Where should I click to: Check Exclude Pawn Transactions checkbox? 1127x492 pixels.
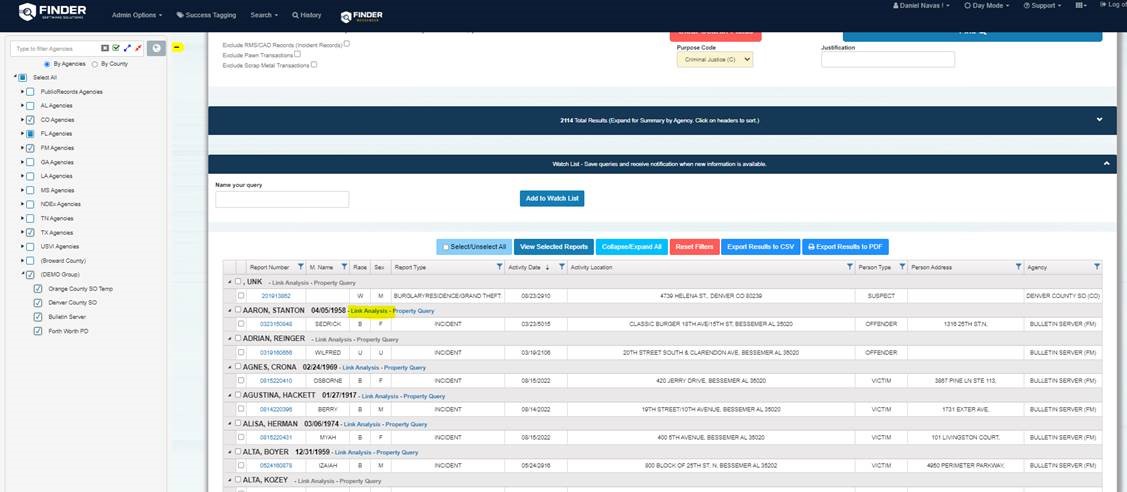click(x=298, y=54)
